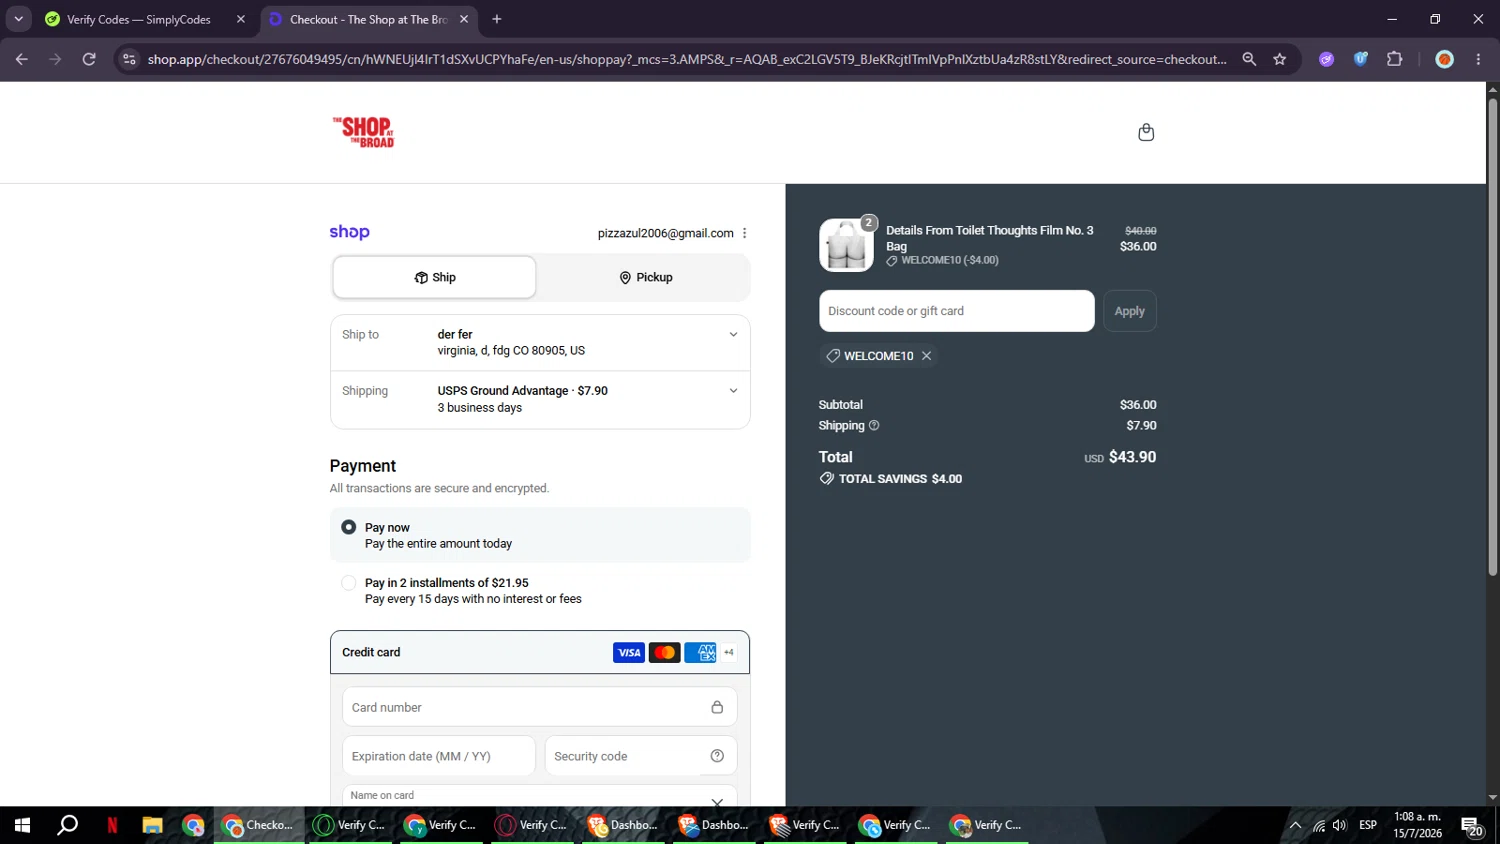
Task: Focus the Security code field
Action: (641, 756)
